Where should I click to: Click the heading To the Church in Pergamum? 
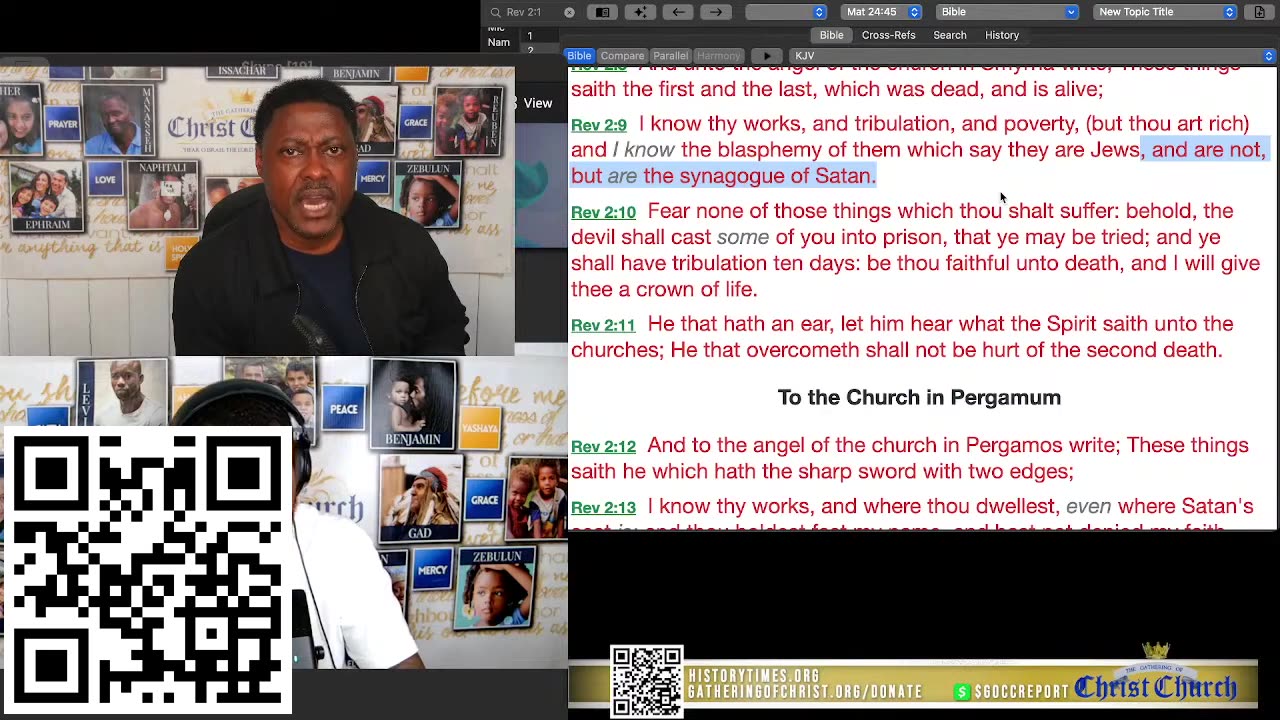[x=919, y=398]
